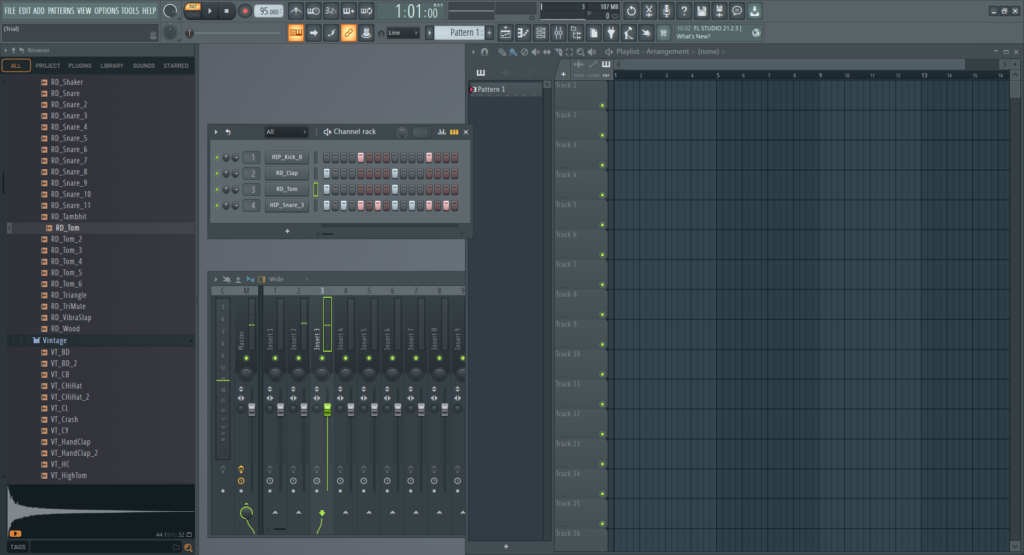Image resolution: width=1024 pixels, height=555 pixels.
Task: Open the All channel filter dropdown
Action: (x=285, y=132)
